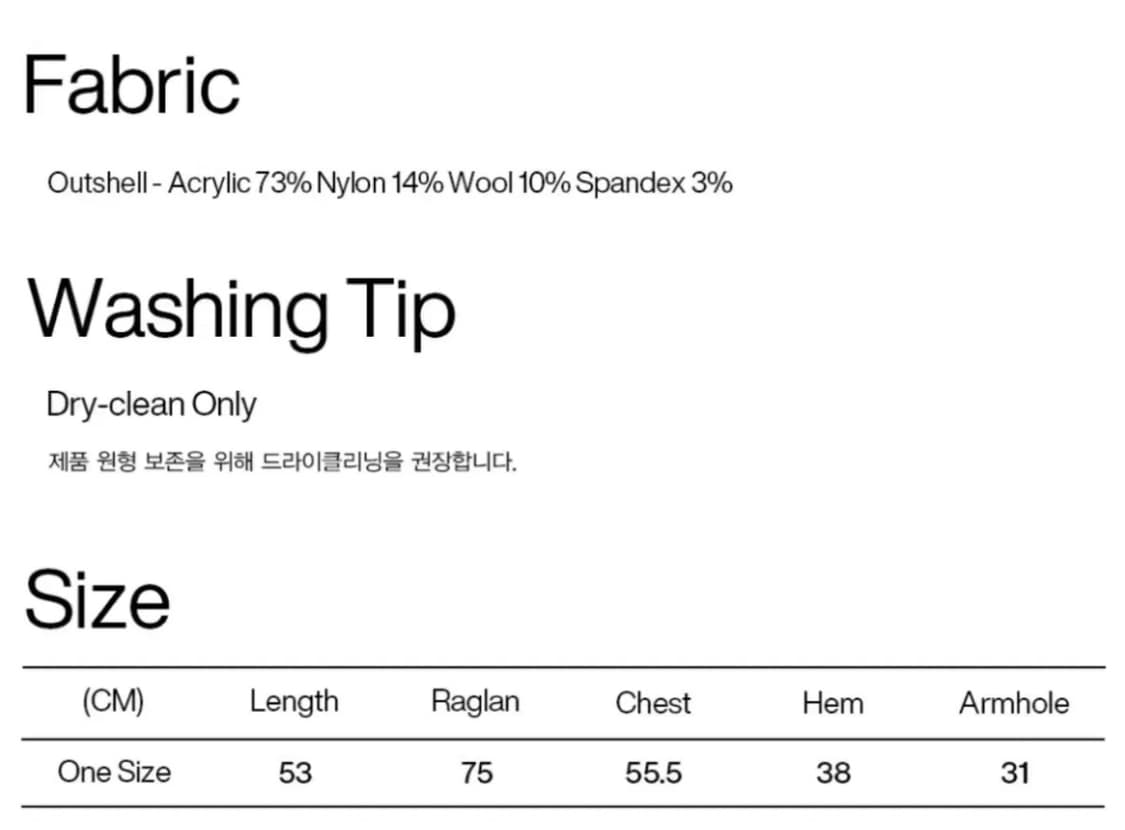Select the Length column header

click(294, 702)
